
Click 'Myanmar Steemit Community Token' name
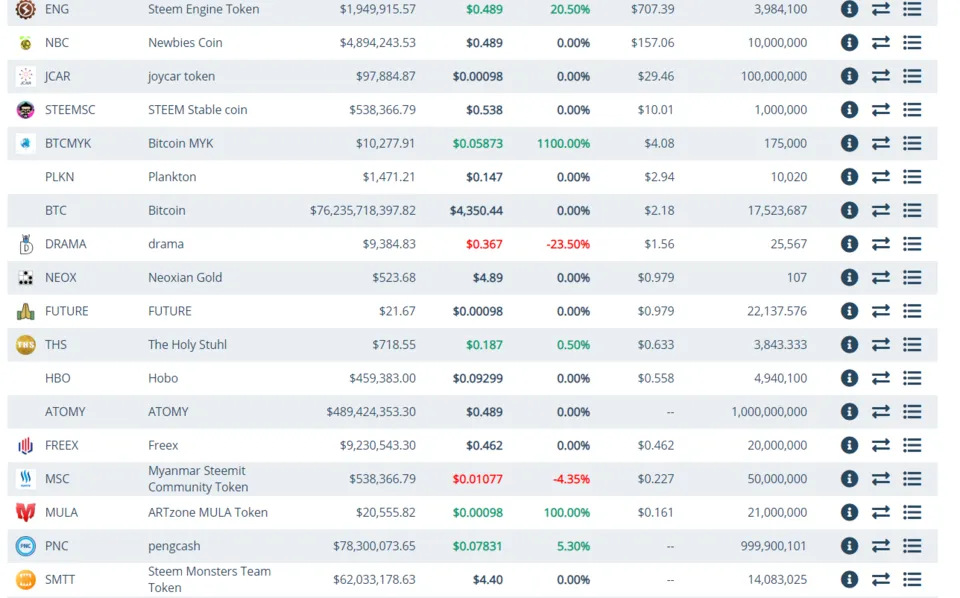(x=198, y=479)
